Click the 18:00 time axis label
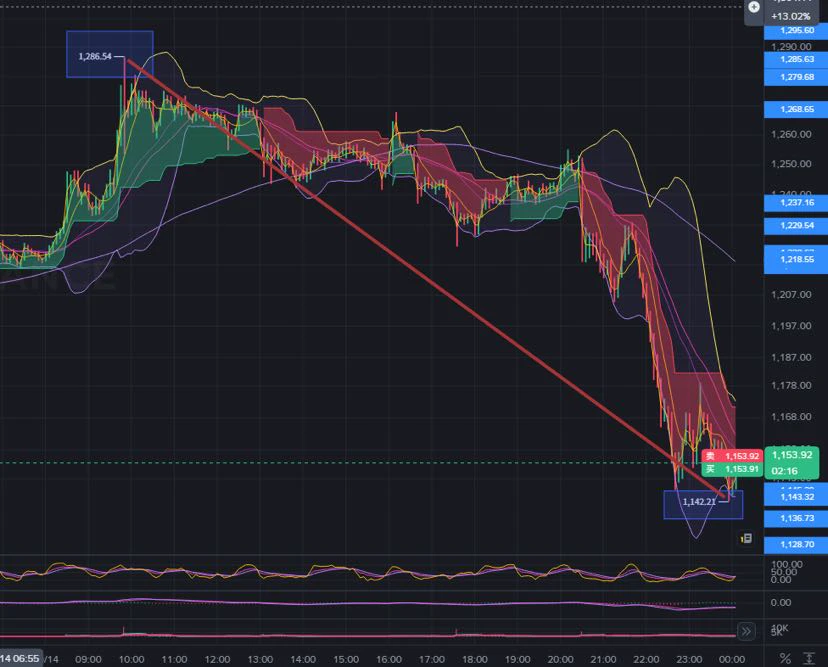 point(475,659)
